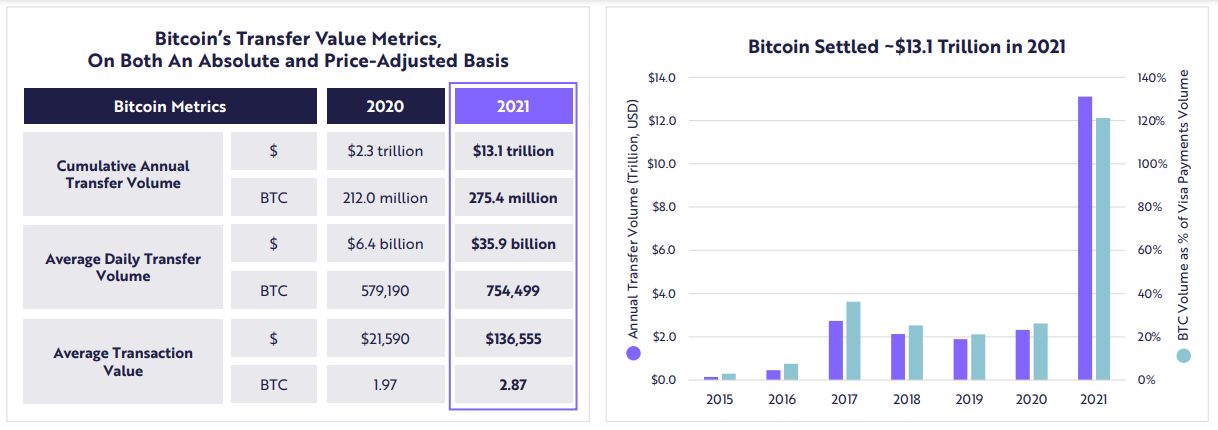Viewport: 1218px width, 430px height.
Task: Click the teal 2021 bar in chart
Action: click(1102, 249)
